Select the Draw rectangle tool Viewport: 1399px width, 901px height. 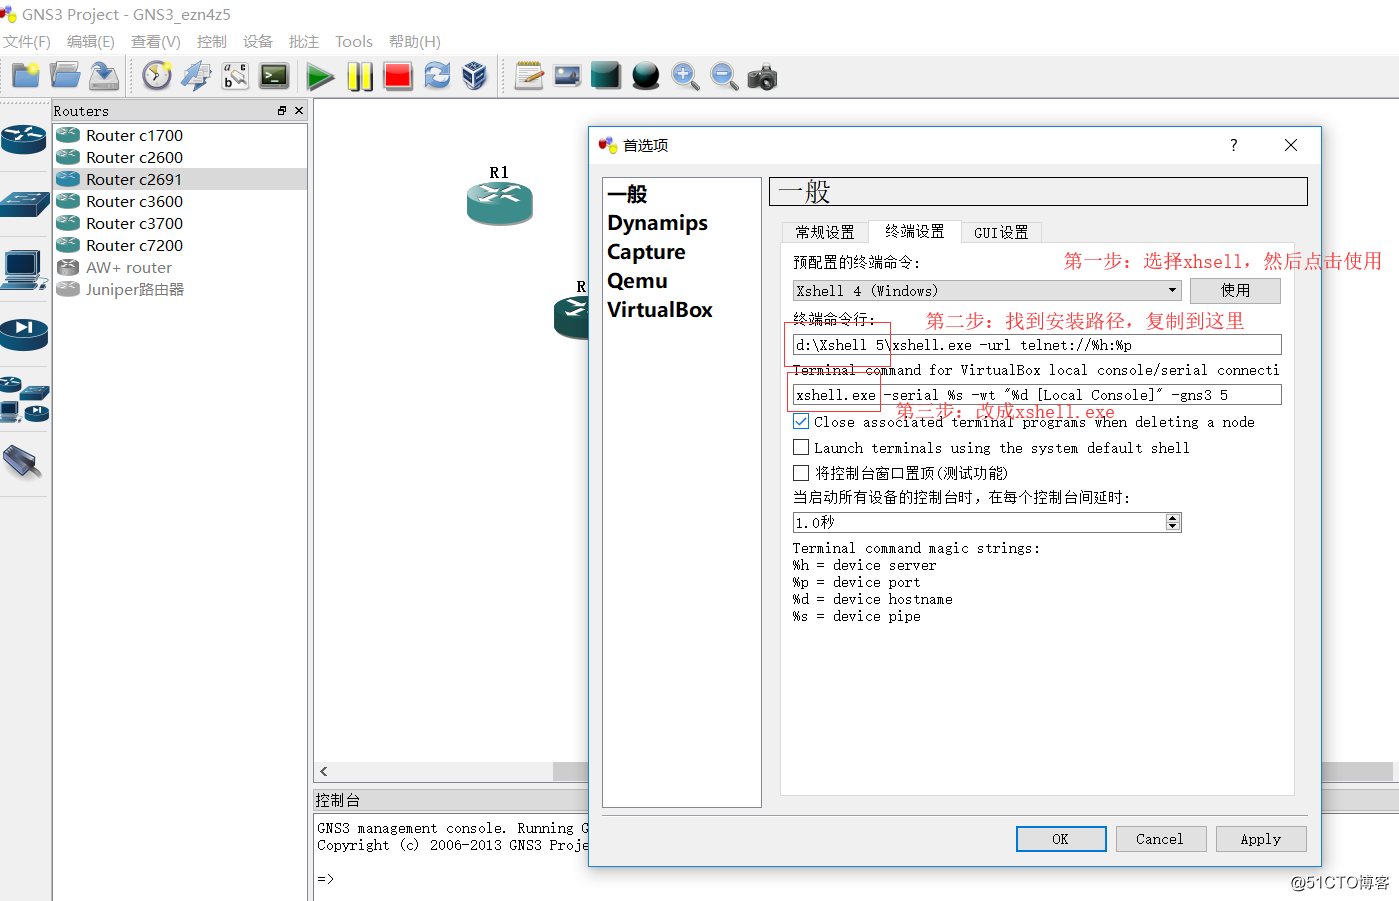[606, 76]
